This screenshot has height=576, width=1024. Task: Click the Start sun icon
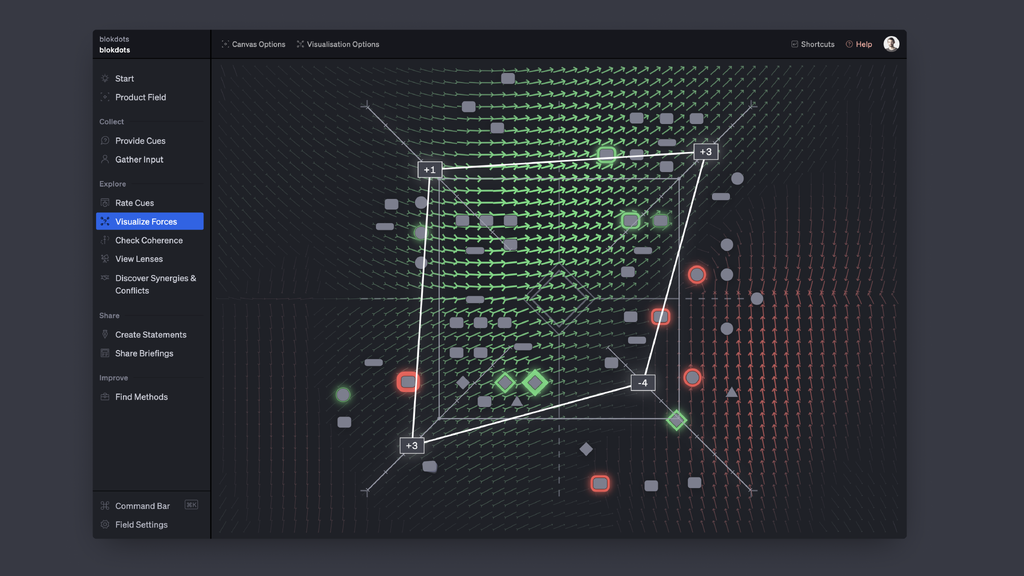(x=104, y=78)
